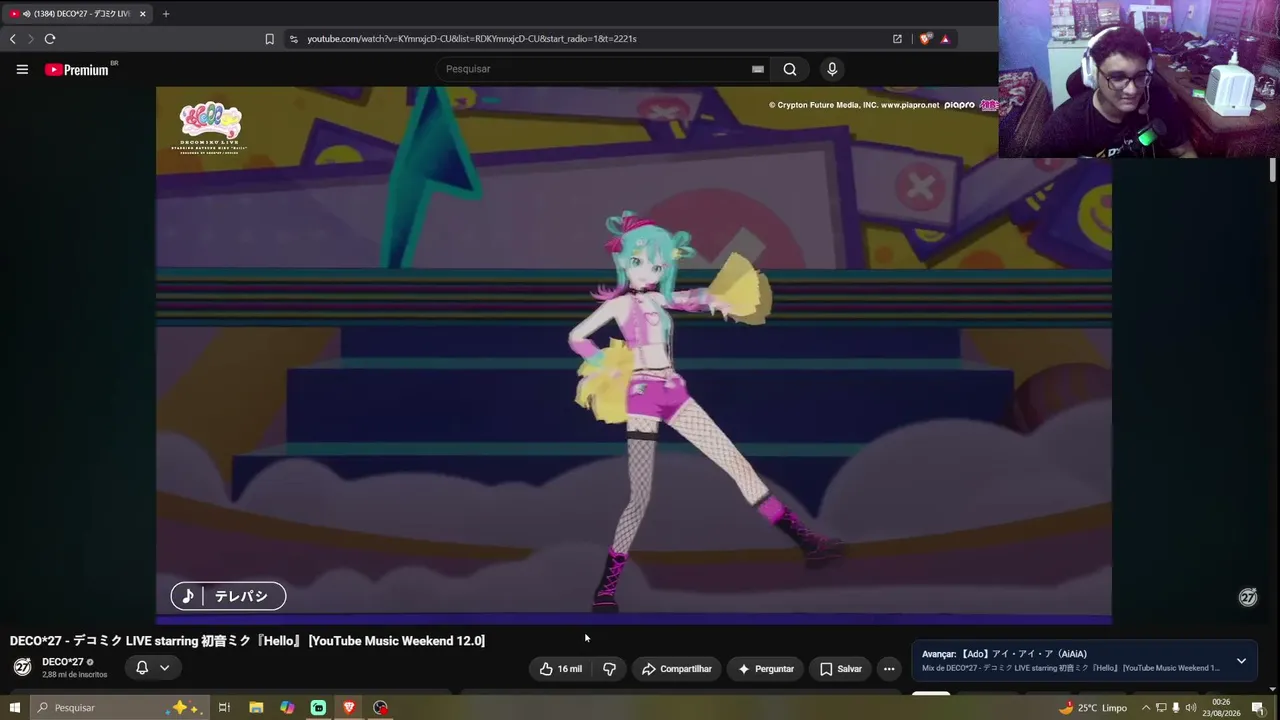Expand the Avançar mix playlist panel
The width and height of the screenshot is (1280, 720).
1241,661
